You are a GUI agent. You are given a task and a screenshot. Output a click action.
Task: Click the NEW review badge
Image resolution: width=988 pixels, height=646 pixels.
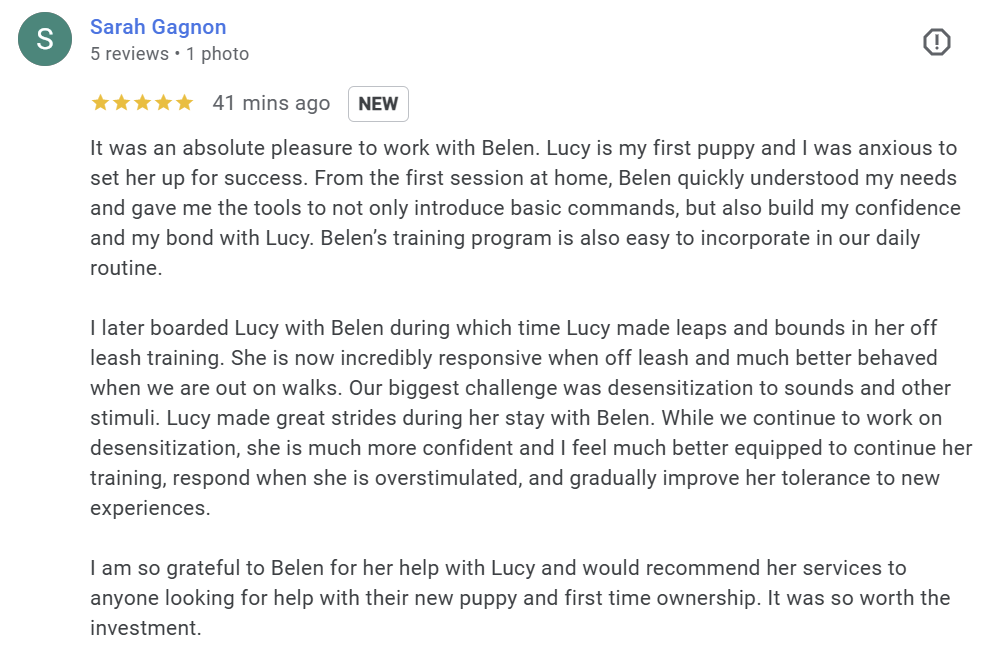click(x=378, y=103)
